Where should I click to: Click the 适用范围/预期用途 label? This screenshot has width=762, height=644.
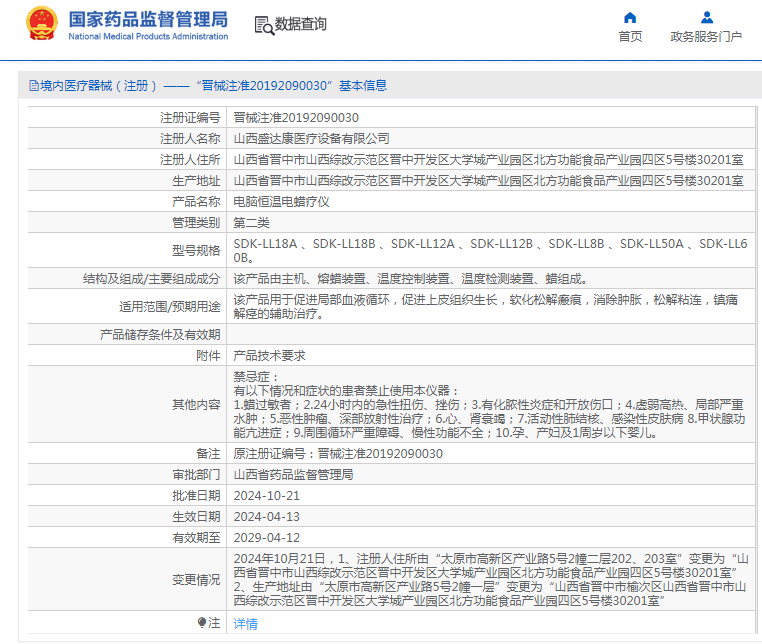pos(170,307)
